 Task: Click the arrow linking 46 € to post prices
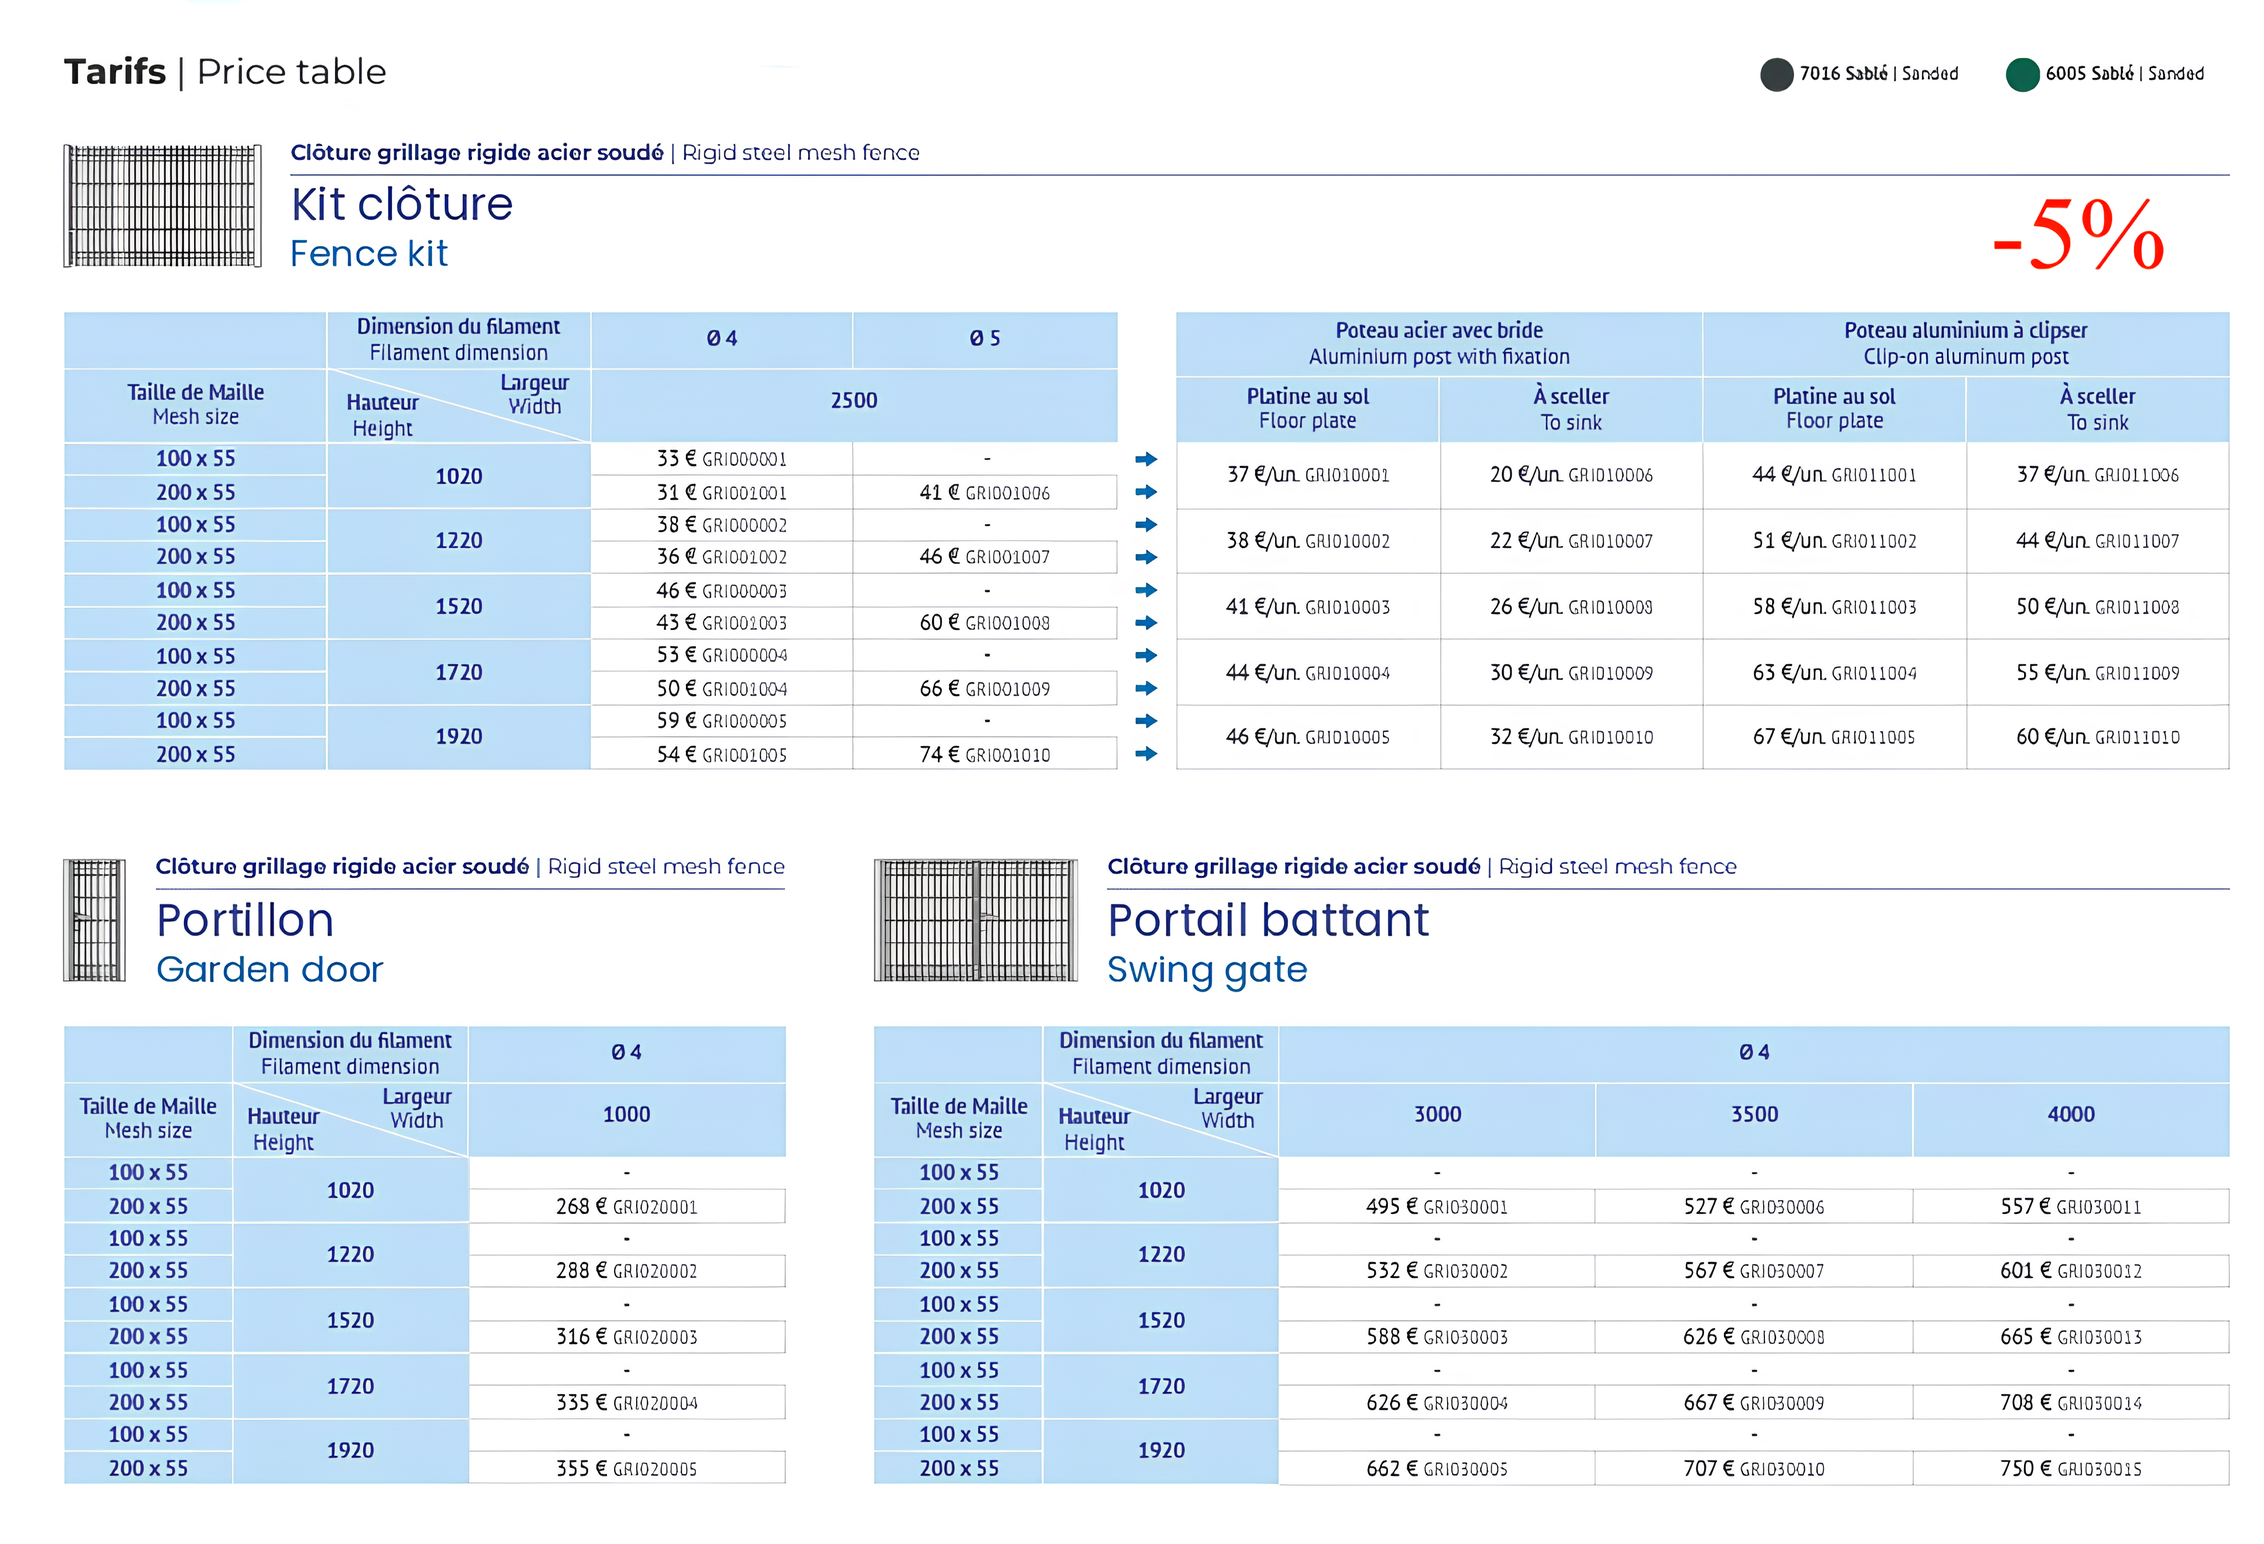coord(1148,591)
